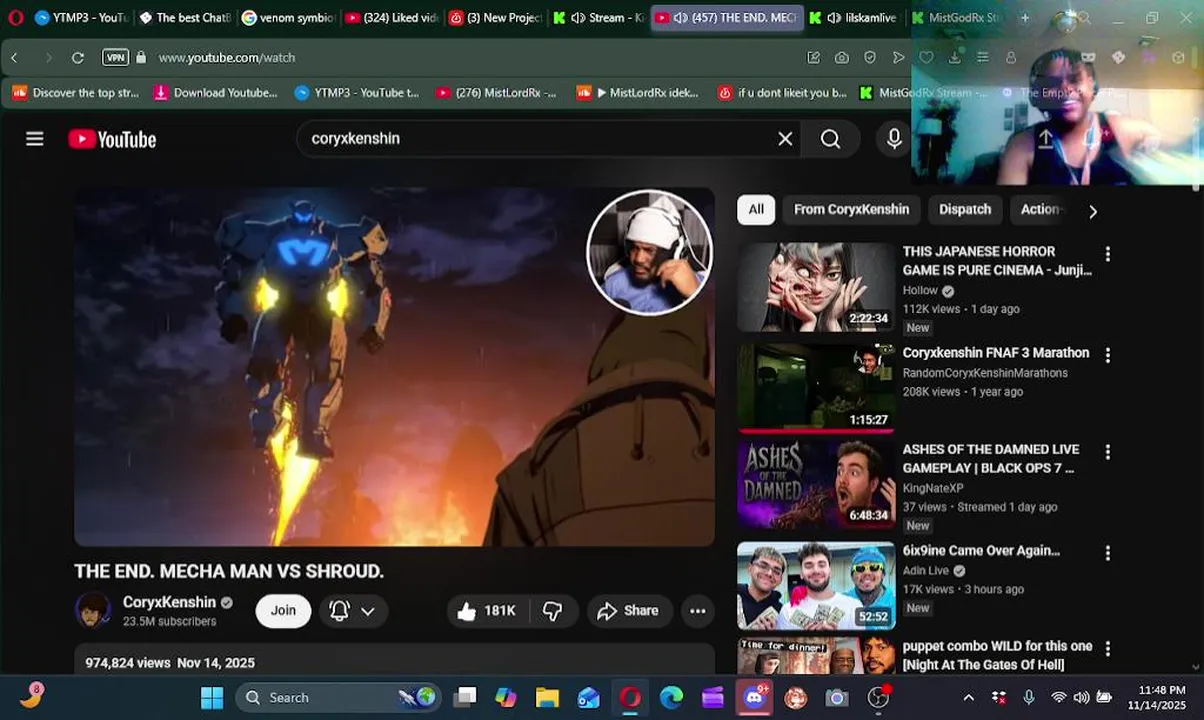1204x720 pixels.
Task: Open the Opera main menu icon
Action: pos(15,17)
